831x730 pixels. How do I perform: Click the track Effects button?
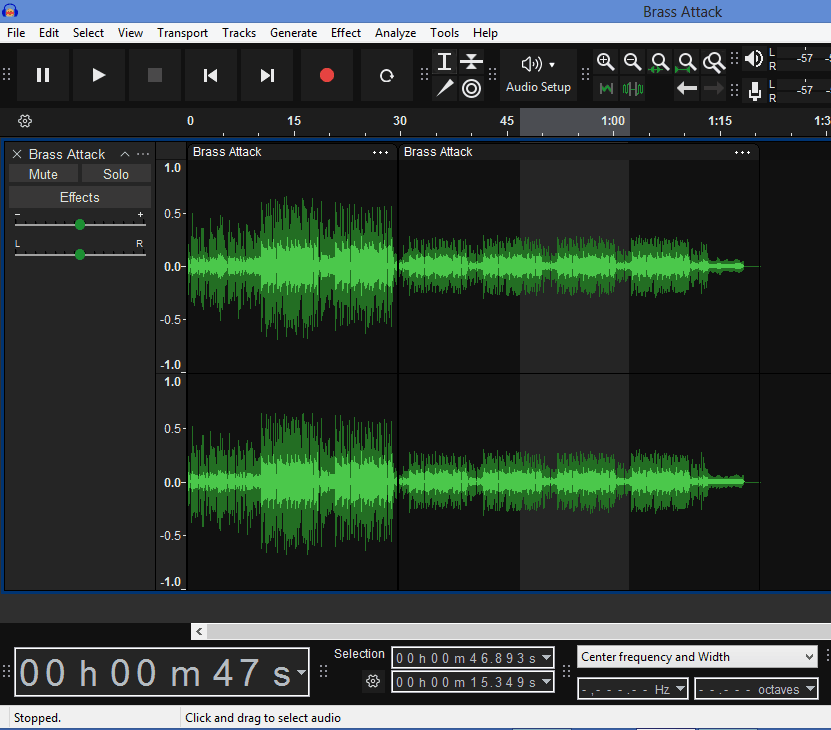(80, 197)
